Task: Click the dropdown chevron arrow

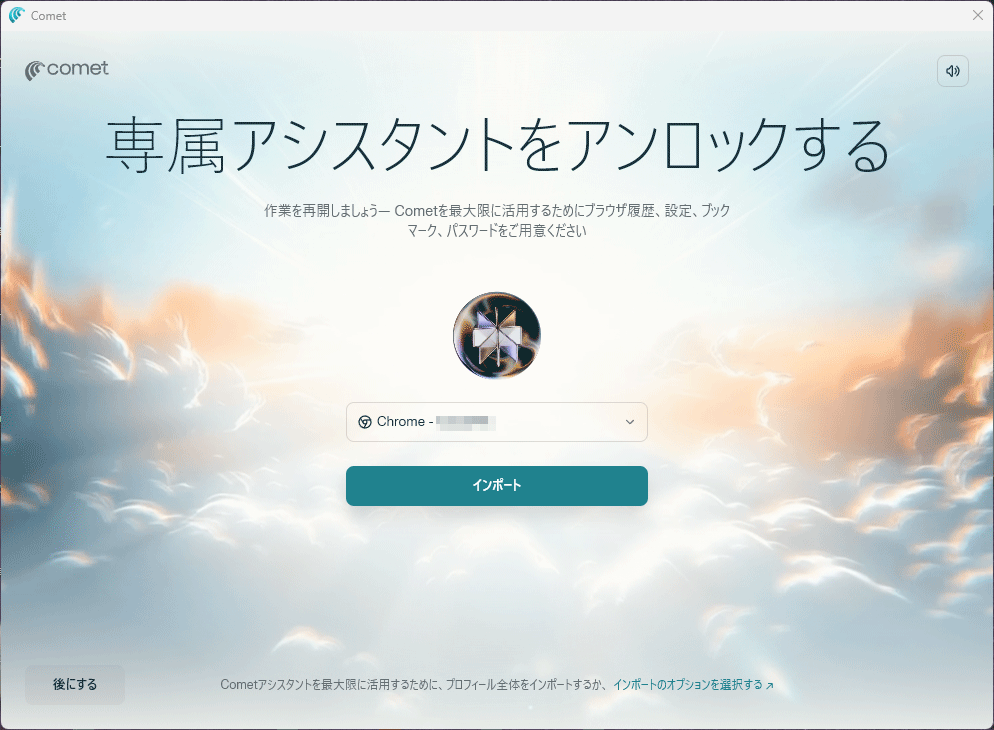Action: pyautogui.click(x=629, y=422)
